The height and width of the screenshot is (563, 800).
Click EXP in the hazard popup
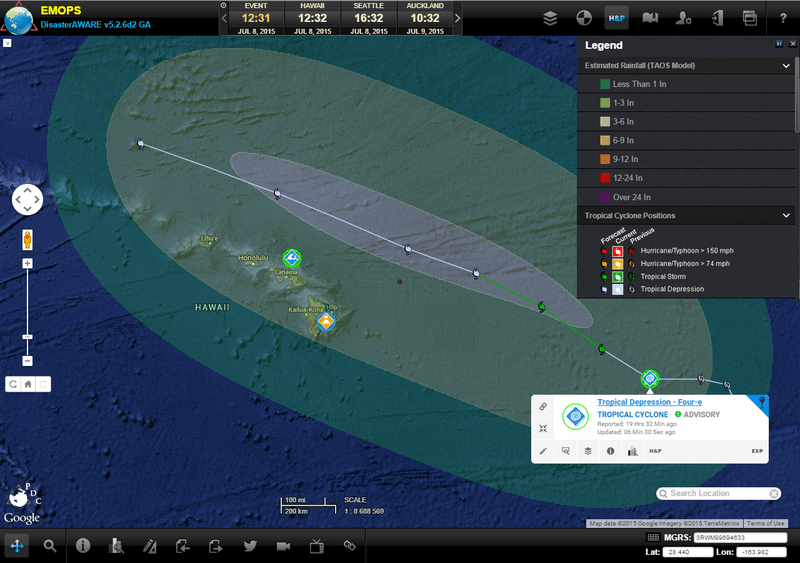[757, 451]
